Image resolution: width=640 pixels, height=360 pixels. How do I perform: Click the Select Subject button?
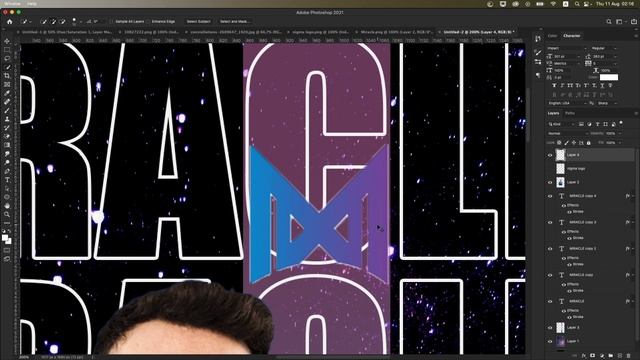(x=198, y=22)
